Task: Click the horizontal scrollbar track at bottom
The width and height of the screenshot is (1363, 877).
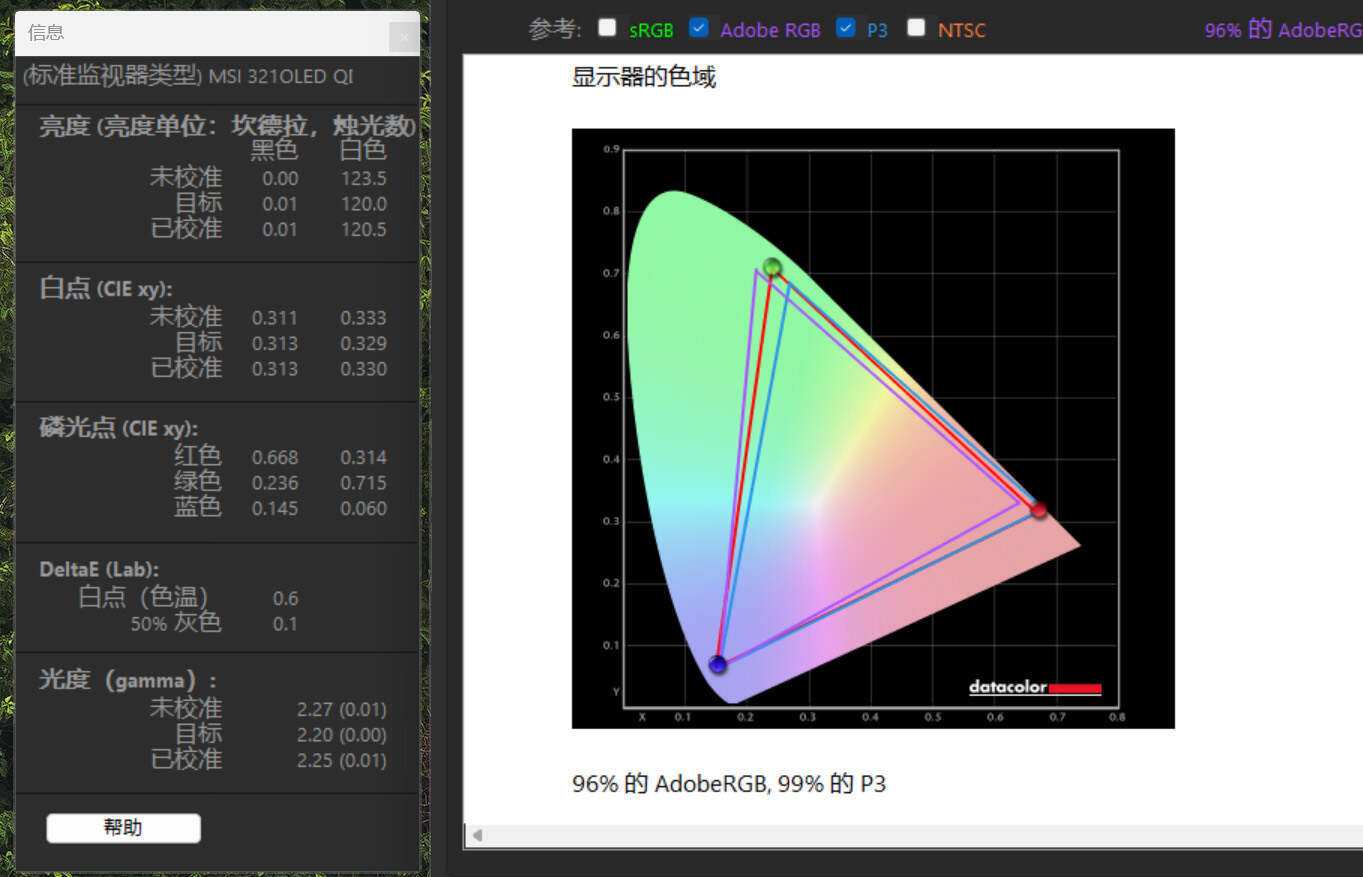Action: [900, 834]
